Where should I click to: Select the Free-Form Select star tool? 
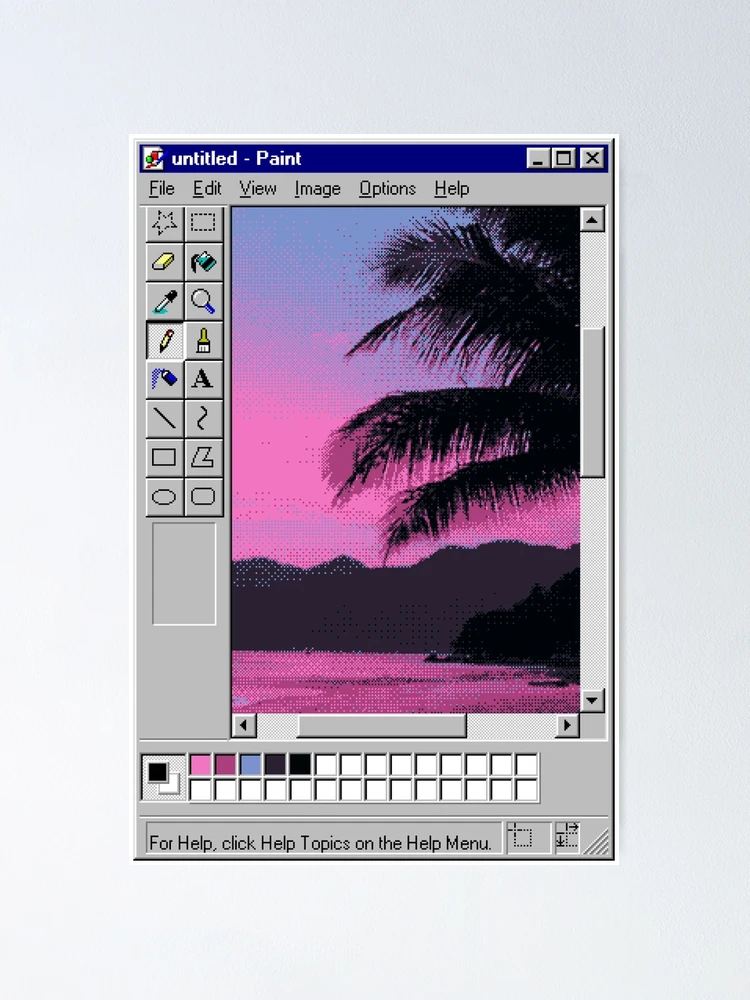point(165,223)
